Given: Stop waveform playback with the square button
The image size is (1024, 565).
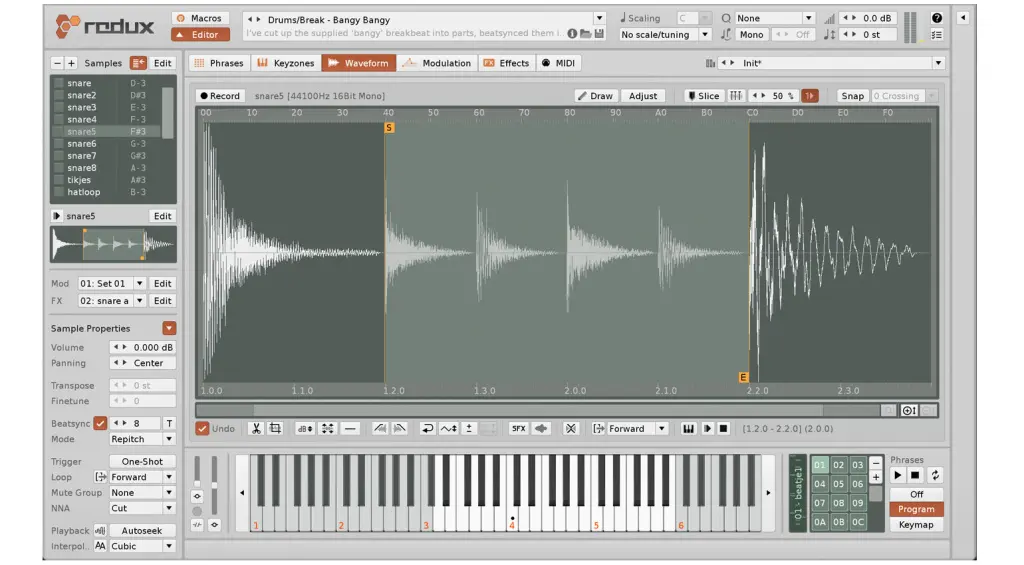Looking at the screenshot, I should click(723, 429).
